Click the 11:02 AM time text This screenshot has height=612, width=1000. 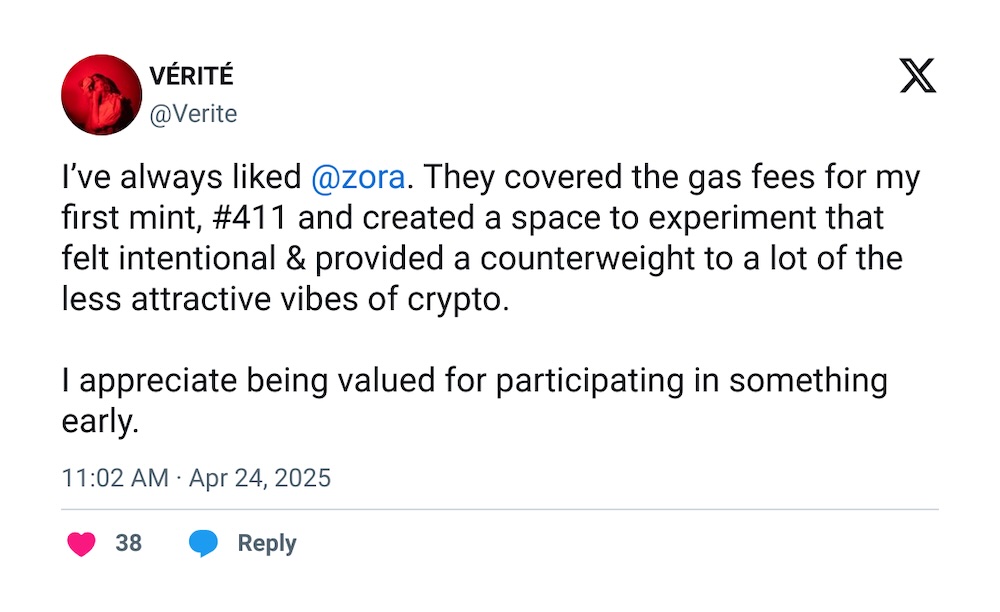coord(115,478)
